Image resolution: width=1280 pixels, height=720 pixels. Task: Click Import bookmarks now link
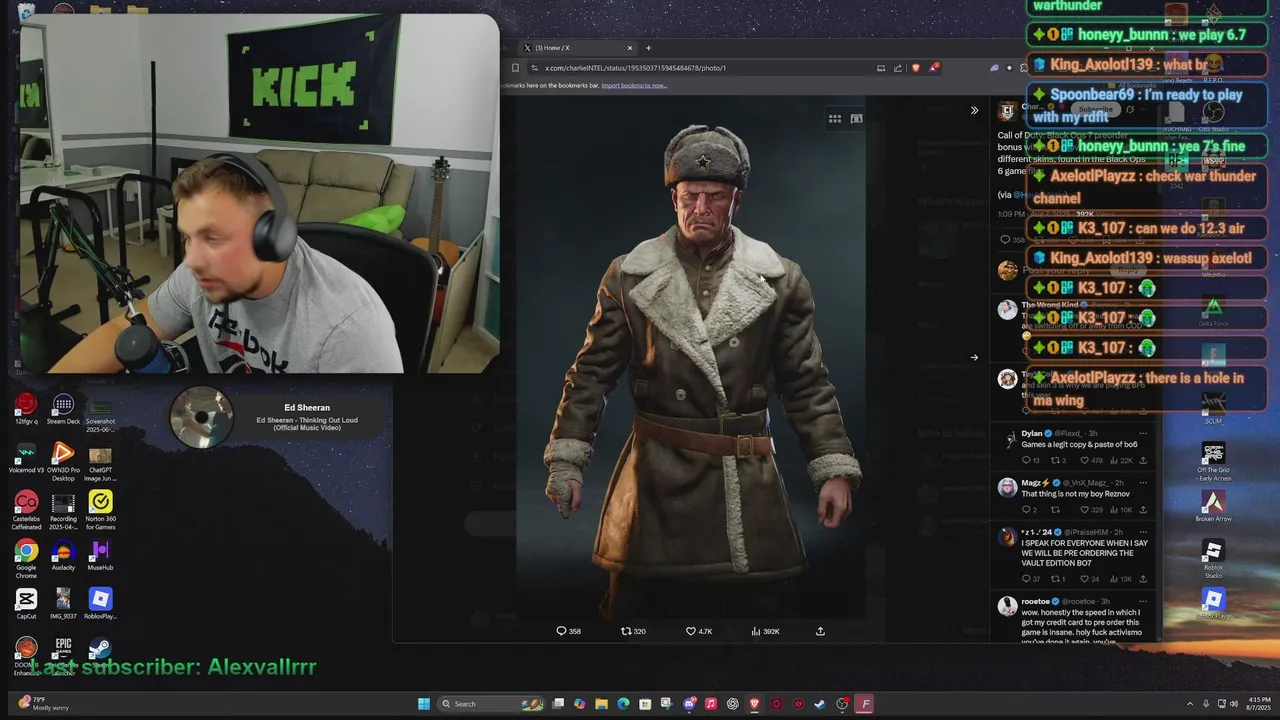(634, 86)
